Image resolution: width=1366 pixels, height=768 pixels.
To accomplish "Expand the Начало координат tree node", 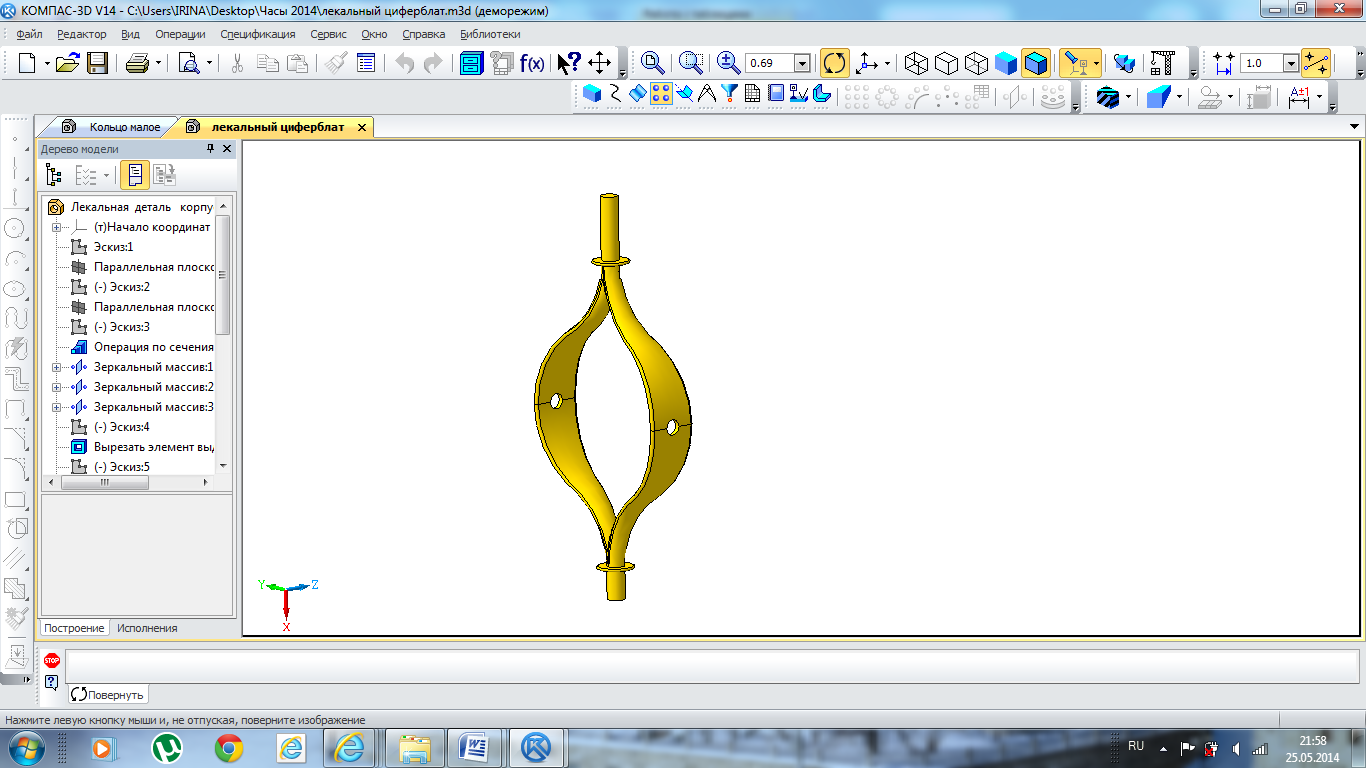I will point(57,227).
